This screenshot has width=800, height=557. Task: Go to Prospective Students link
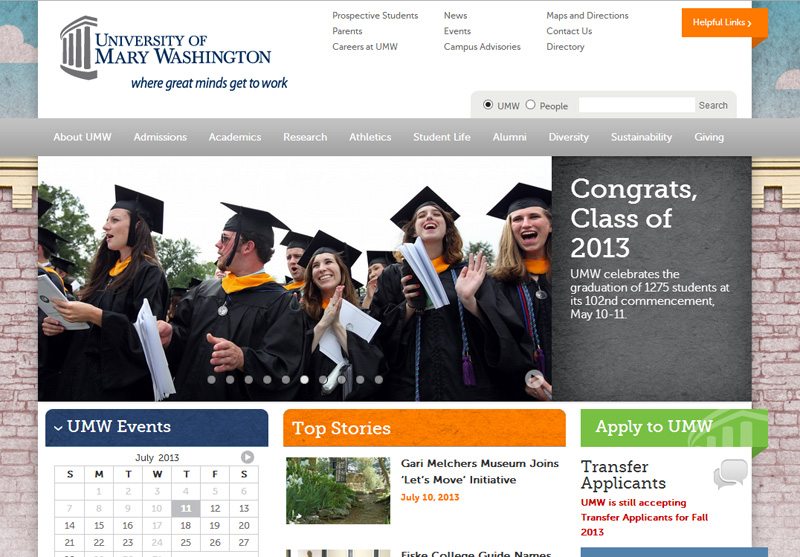[375, 16]
